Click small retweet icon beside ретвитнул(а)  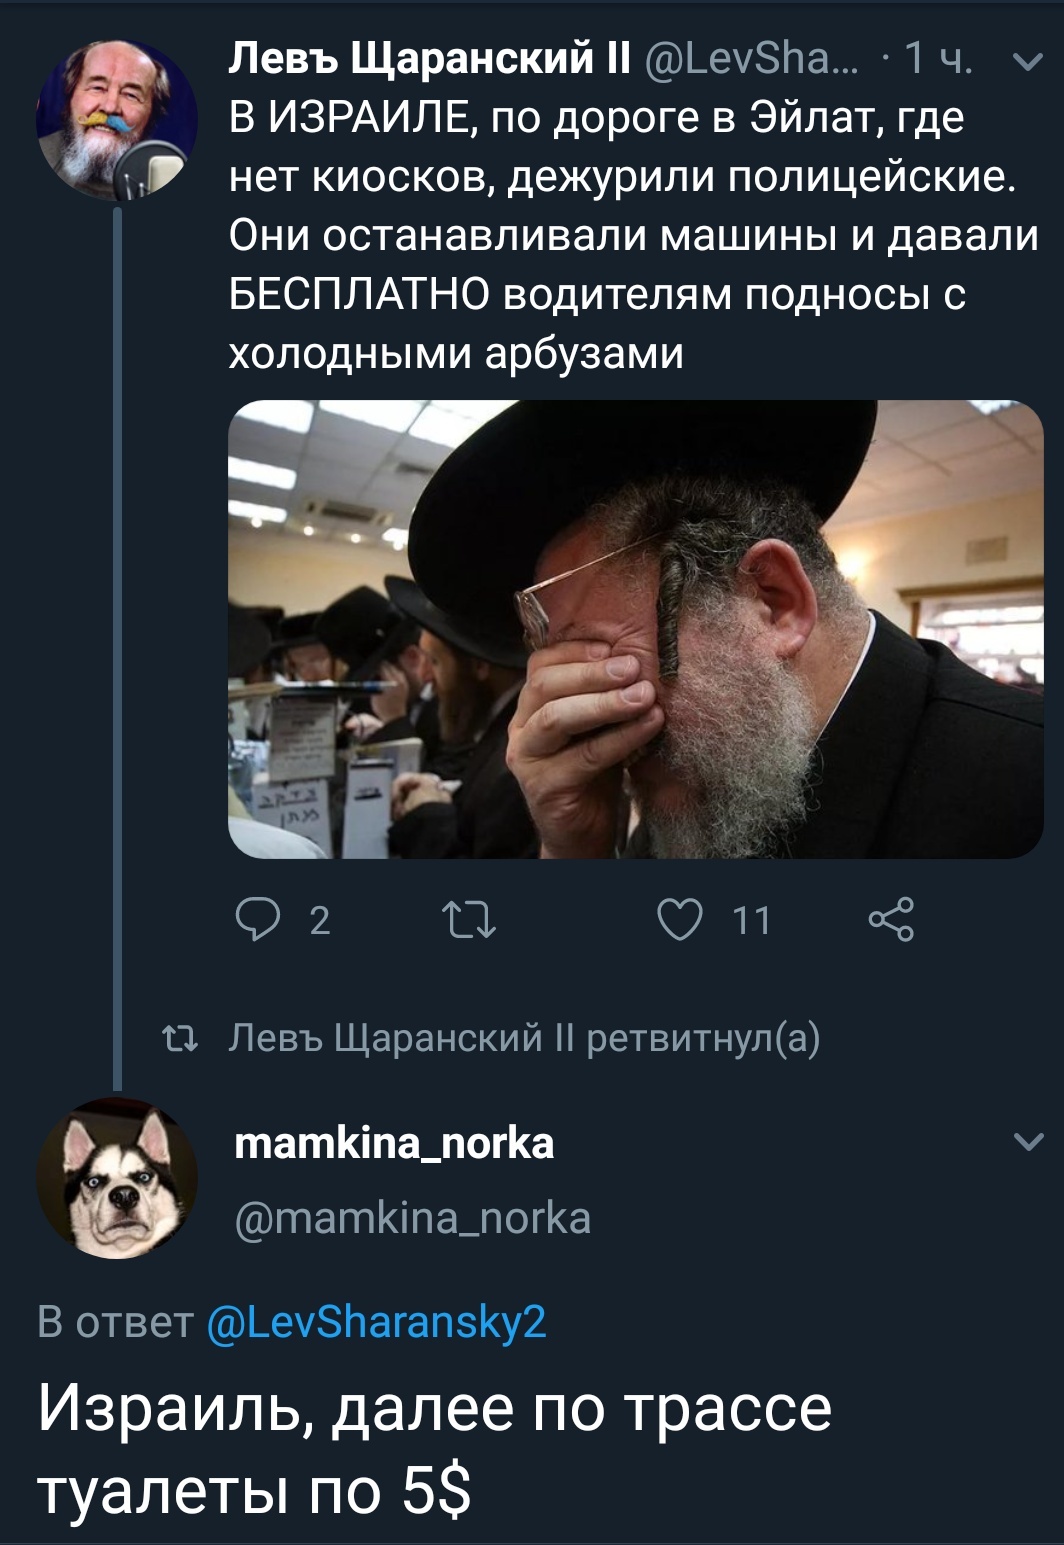pos(180,1040)
